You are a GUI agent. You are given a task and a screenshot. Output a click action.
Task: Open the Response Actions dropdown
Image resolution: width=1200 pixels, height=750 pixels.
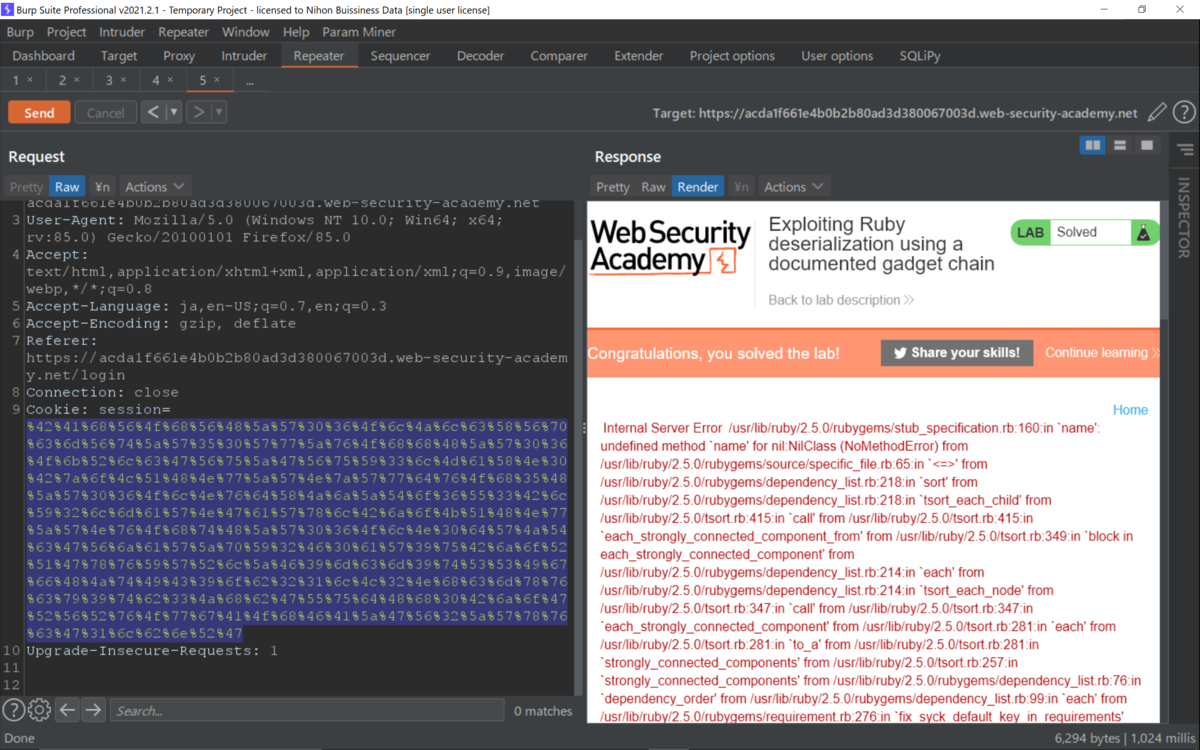click(794, 187)
